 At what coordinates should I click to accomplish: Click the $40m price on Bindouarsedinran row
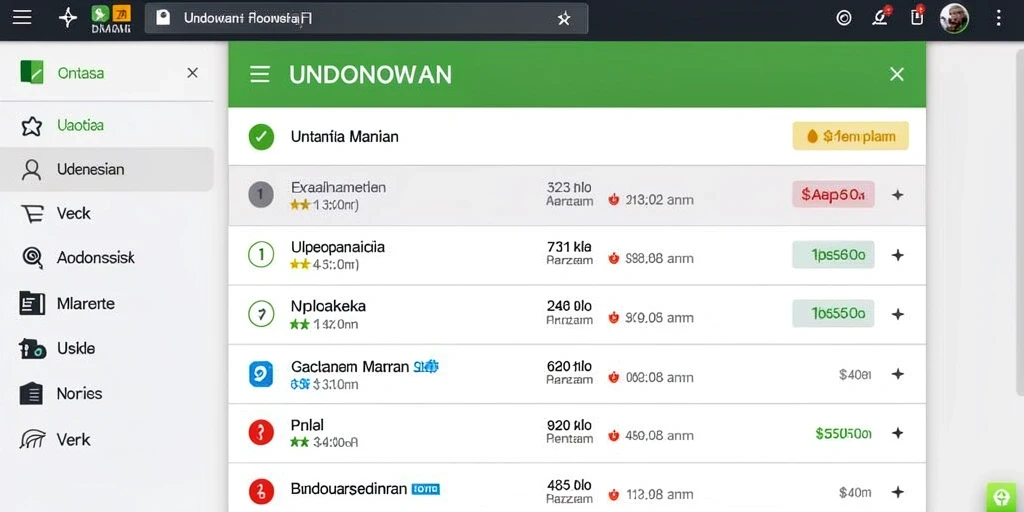tap(855, 493)
